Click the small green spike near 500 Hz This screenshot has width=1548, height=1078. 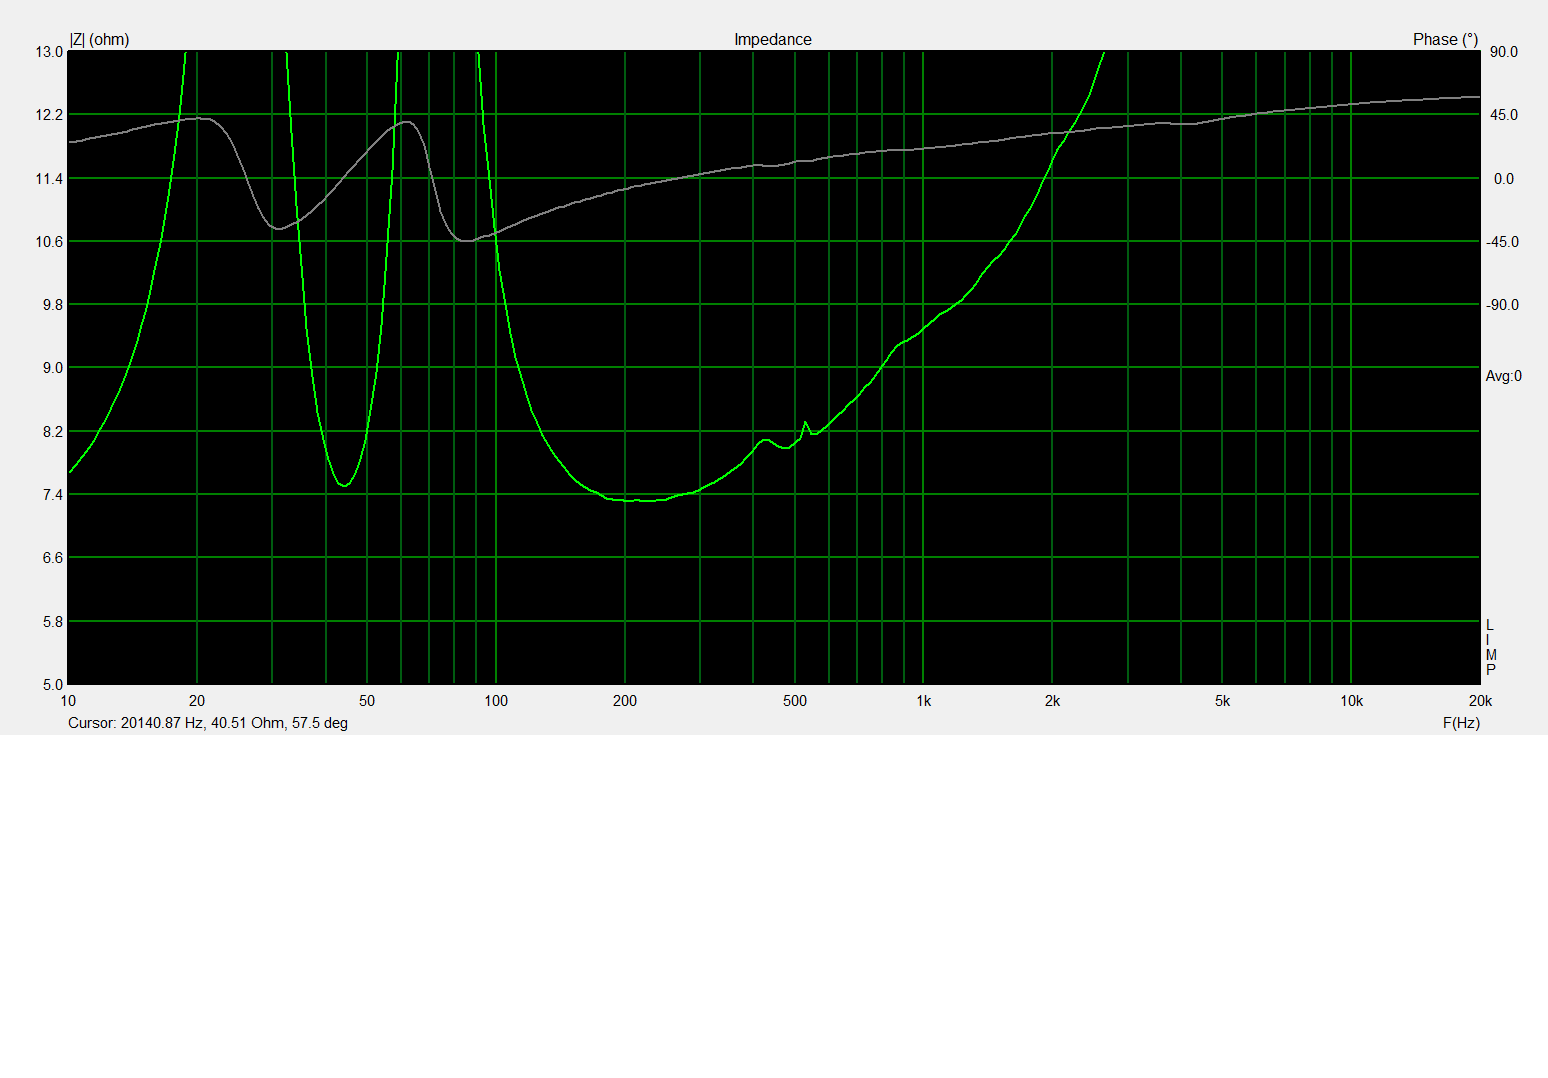coord(805,423)
